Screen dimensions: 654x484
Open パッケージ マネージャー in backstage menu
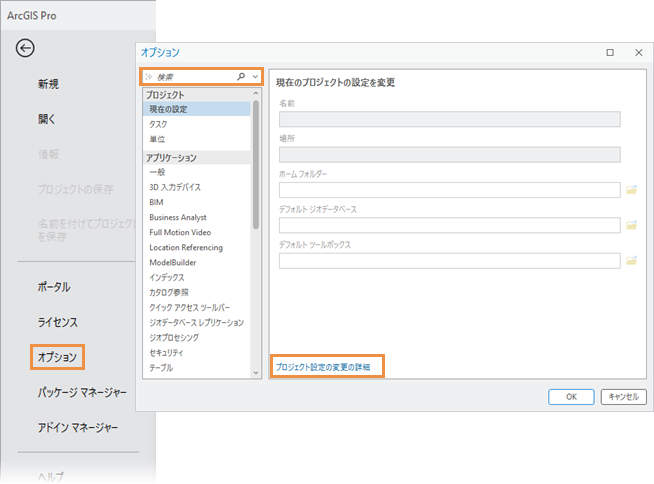82,392
